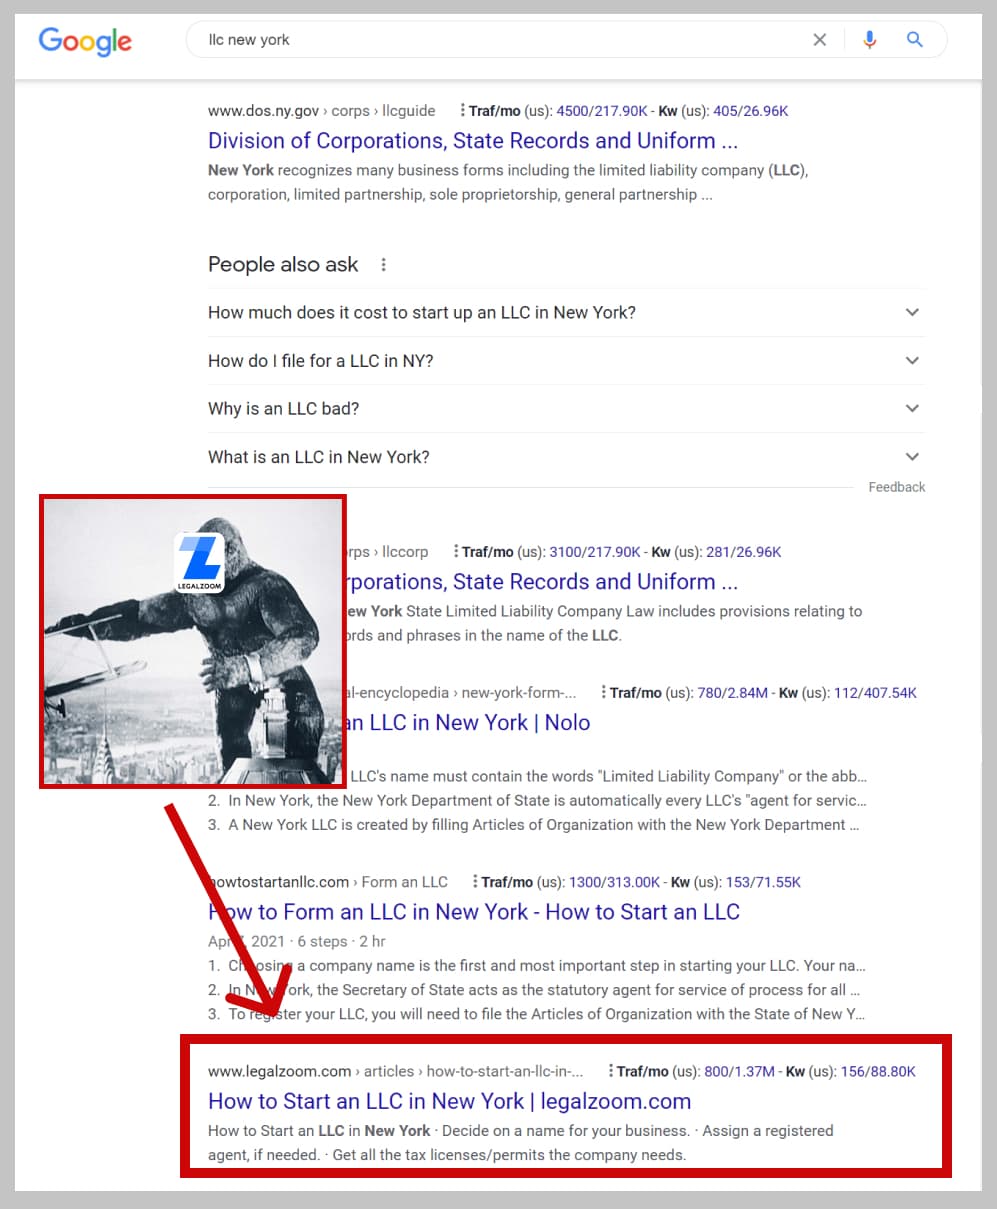Open three-dot menu on dos.ny.gov llcguide result

462,110
